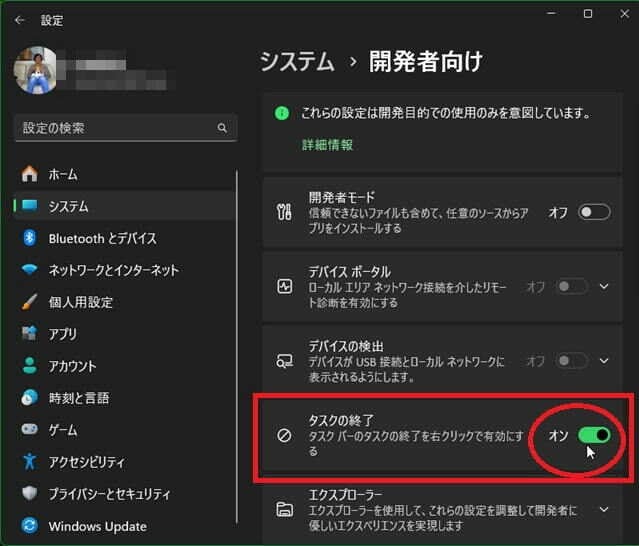639x546 pixels.
Task: Click the アクセシビリティ icon in sidebar
Action: coord(29,462)
